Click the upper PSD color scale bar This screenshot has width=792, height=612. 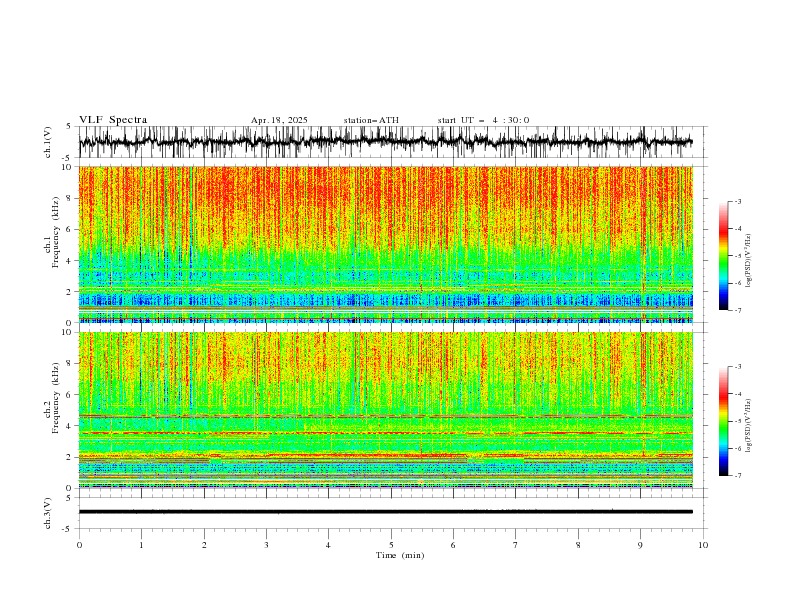pyautogui.click(x=723, y=256)
